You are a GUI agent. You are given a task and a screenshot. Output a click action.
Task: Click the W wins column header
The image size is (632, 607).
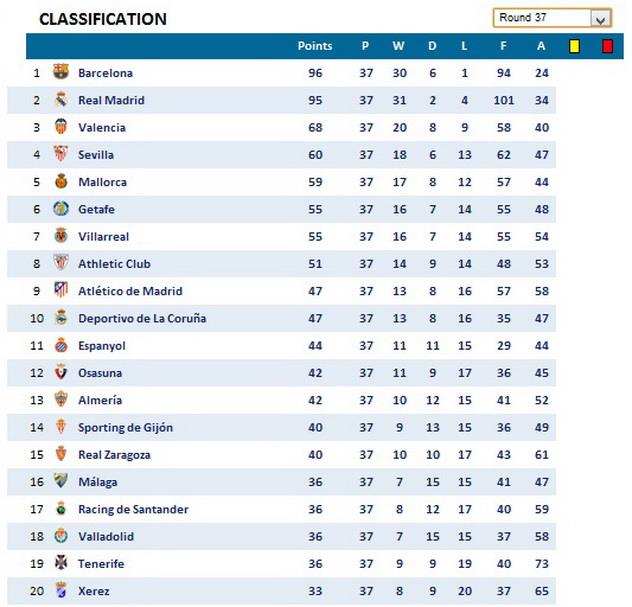[x=398, y=46]
